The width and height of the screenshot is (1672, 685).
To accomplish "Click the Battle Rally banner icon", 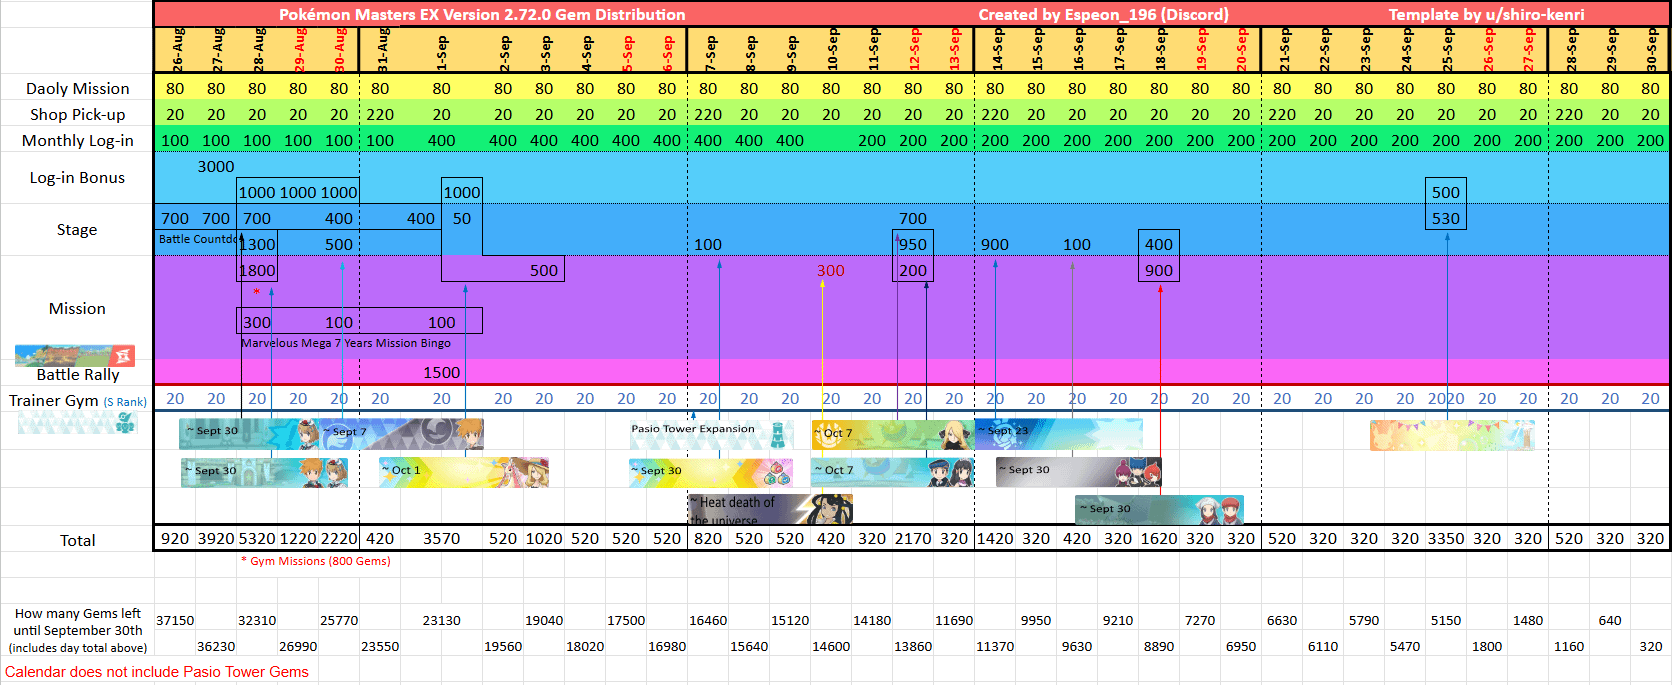I will click(x=75, y=356).
